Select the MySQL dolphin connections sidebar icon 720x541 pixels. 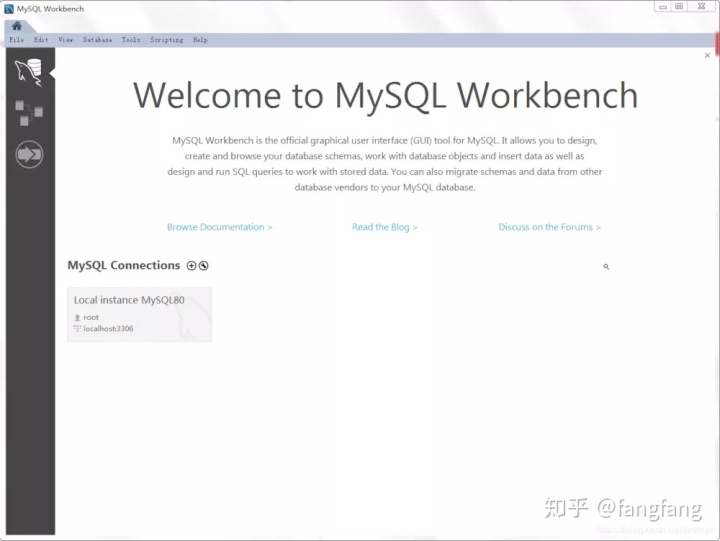[x=29, y=73]
